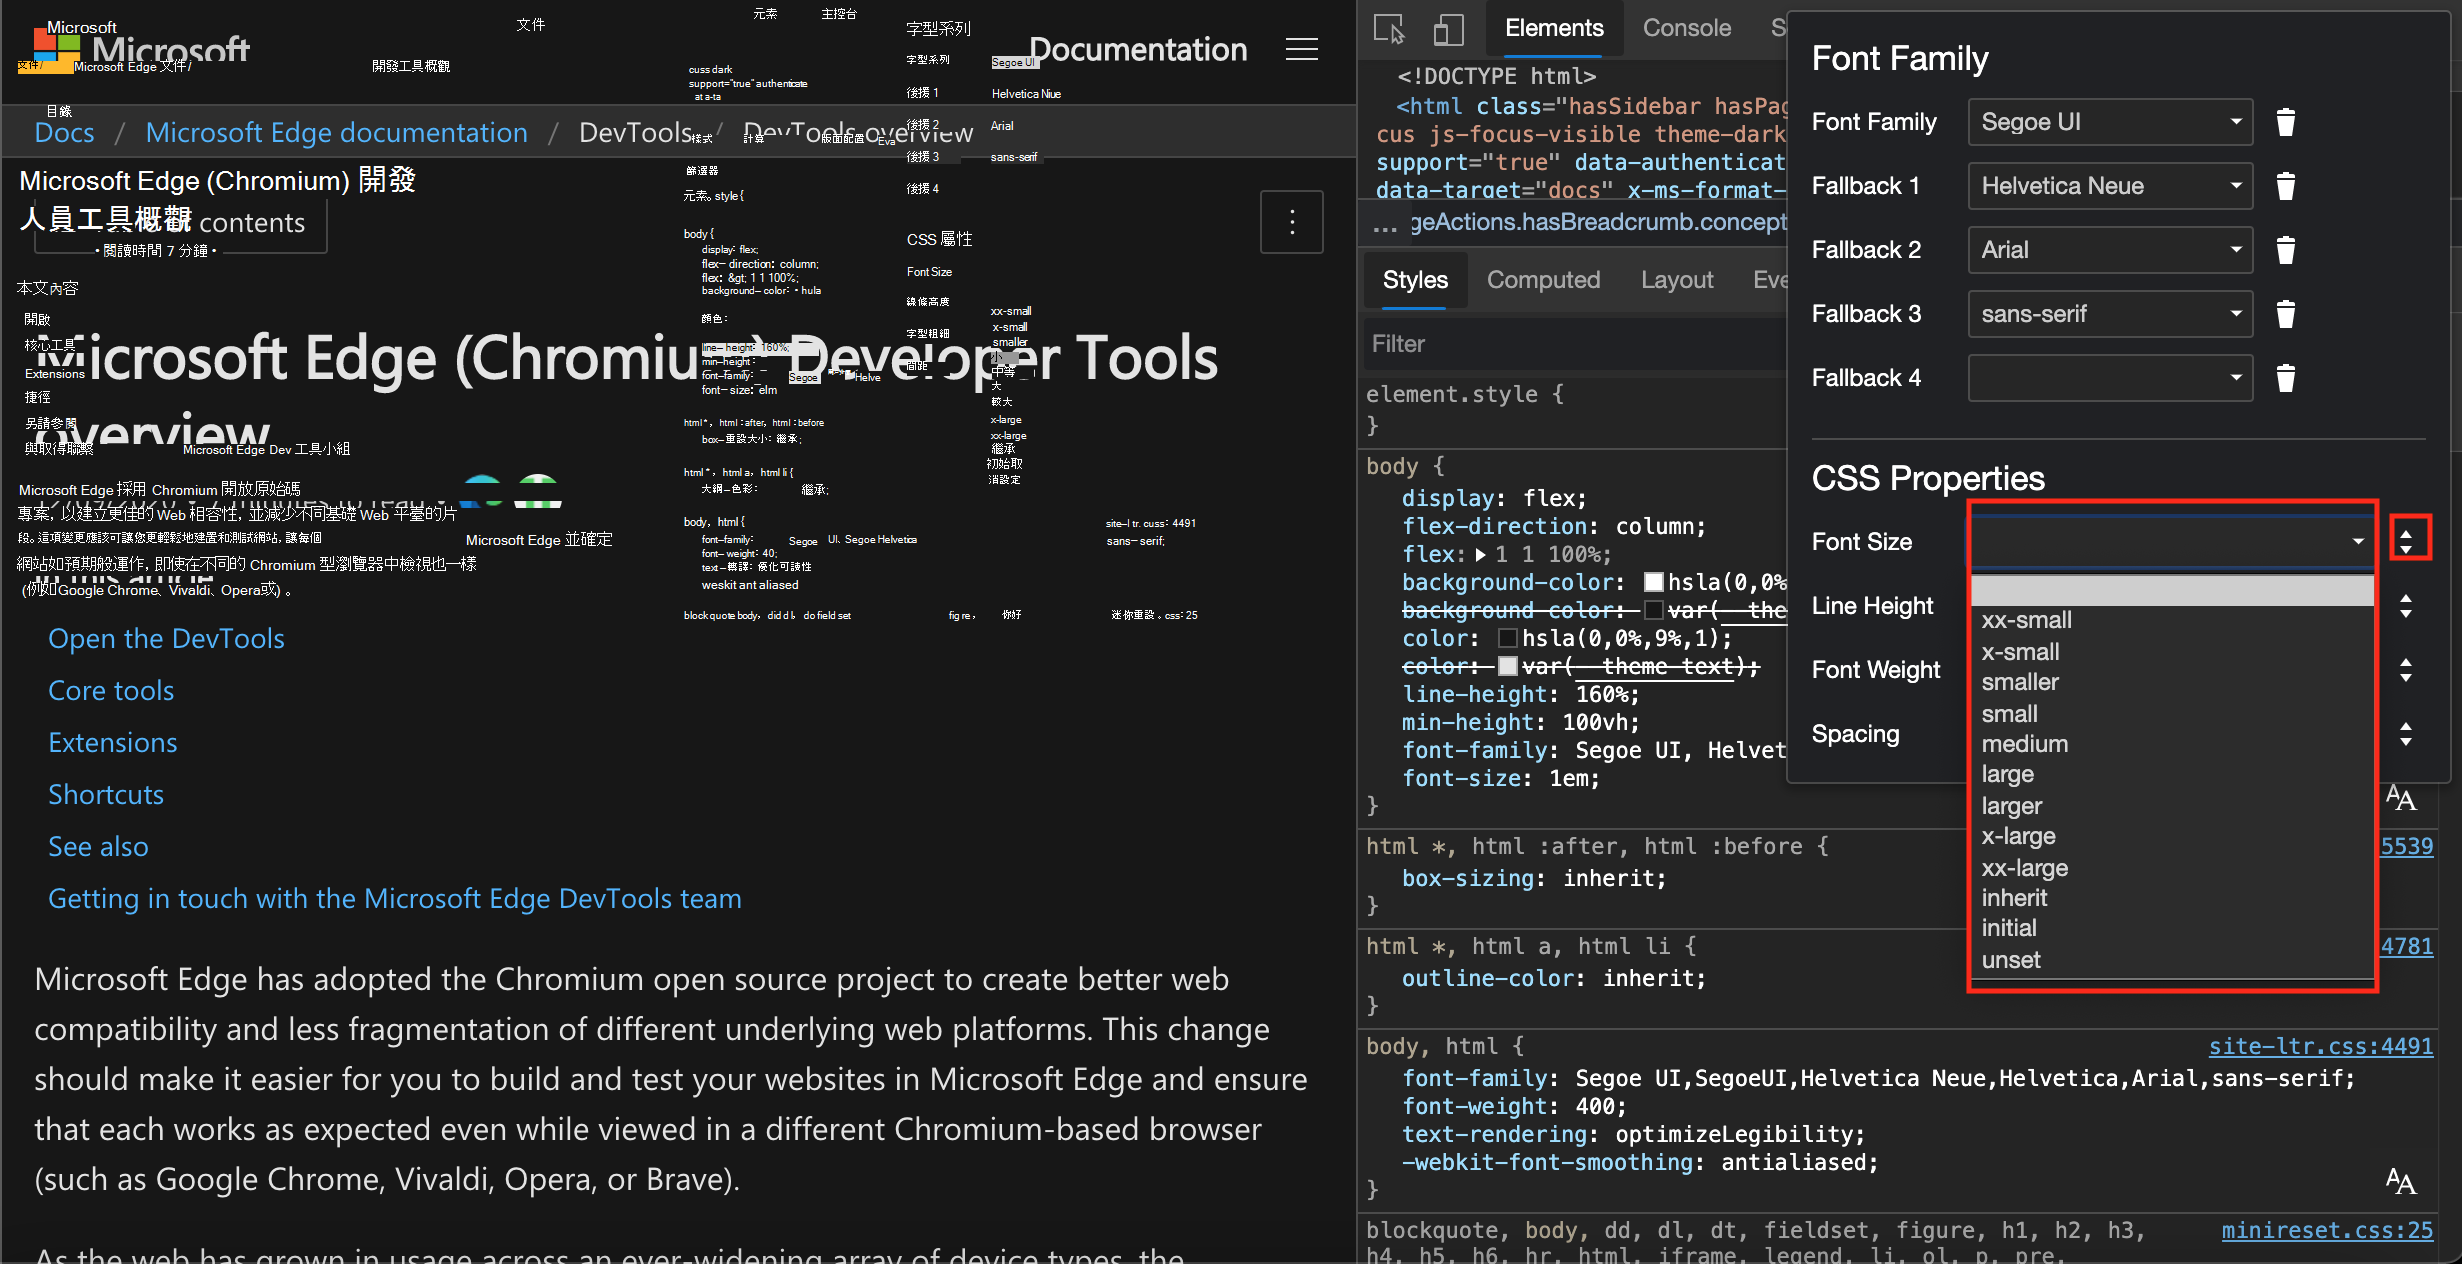Click the Core tools link
2462x1264 pixels.
111,690
